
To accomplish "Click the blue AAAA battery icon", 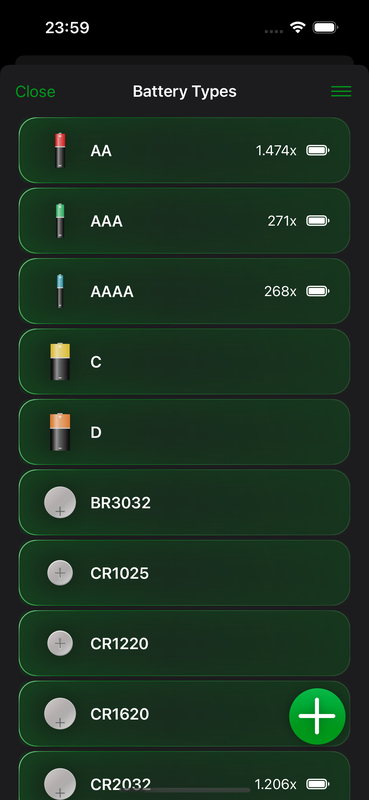I will 60,291.
